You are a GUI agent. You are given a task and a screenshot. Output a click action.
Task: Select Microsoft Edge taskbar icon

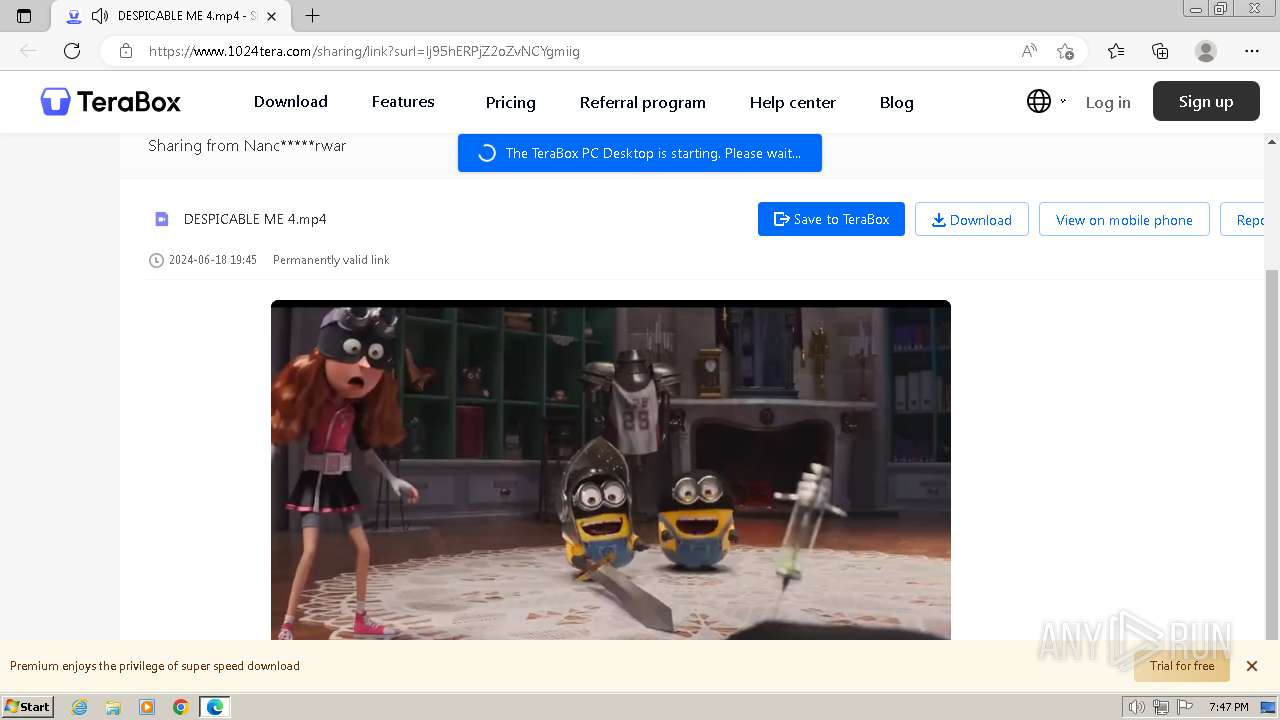coord(215,707)
